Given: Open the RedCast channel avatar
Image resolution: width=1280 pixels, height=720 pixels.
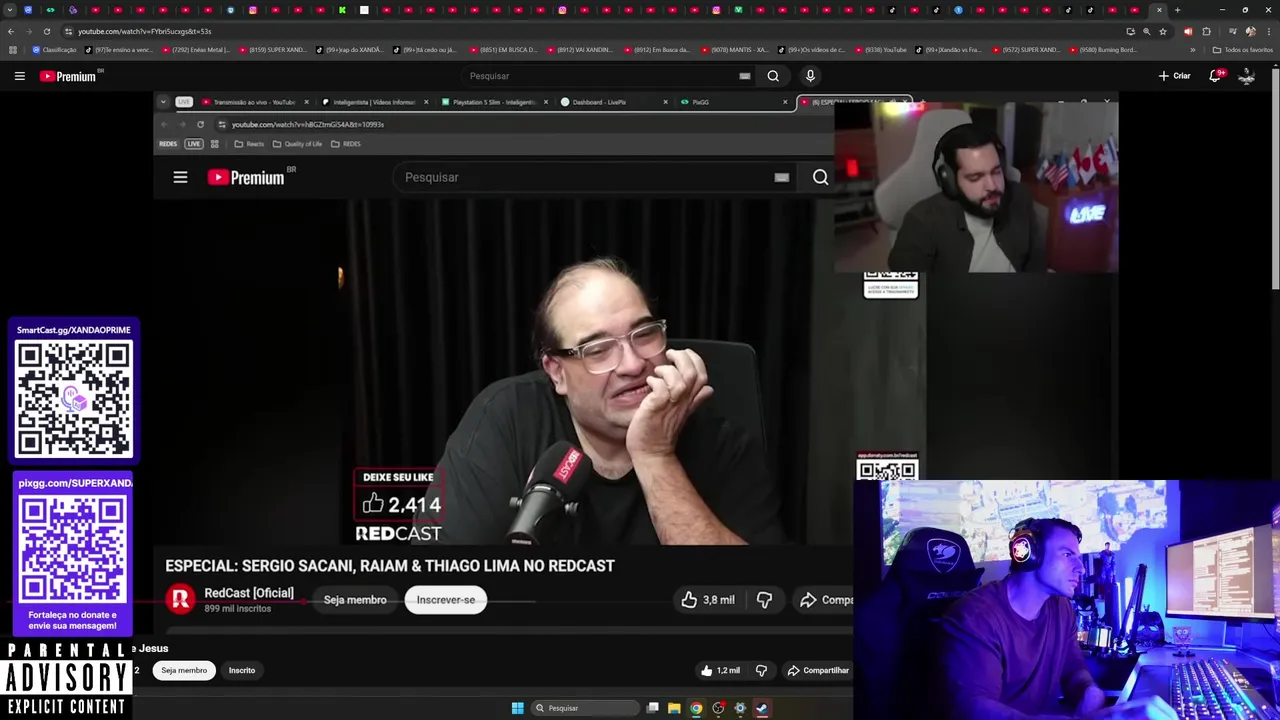Looking at the screenshot, I should [x=181, y=599].
